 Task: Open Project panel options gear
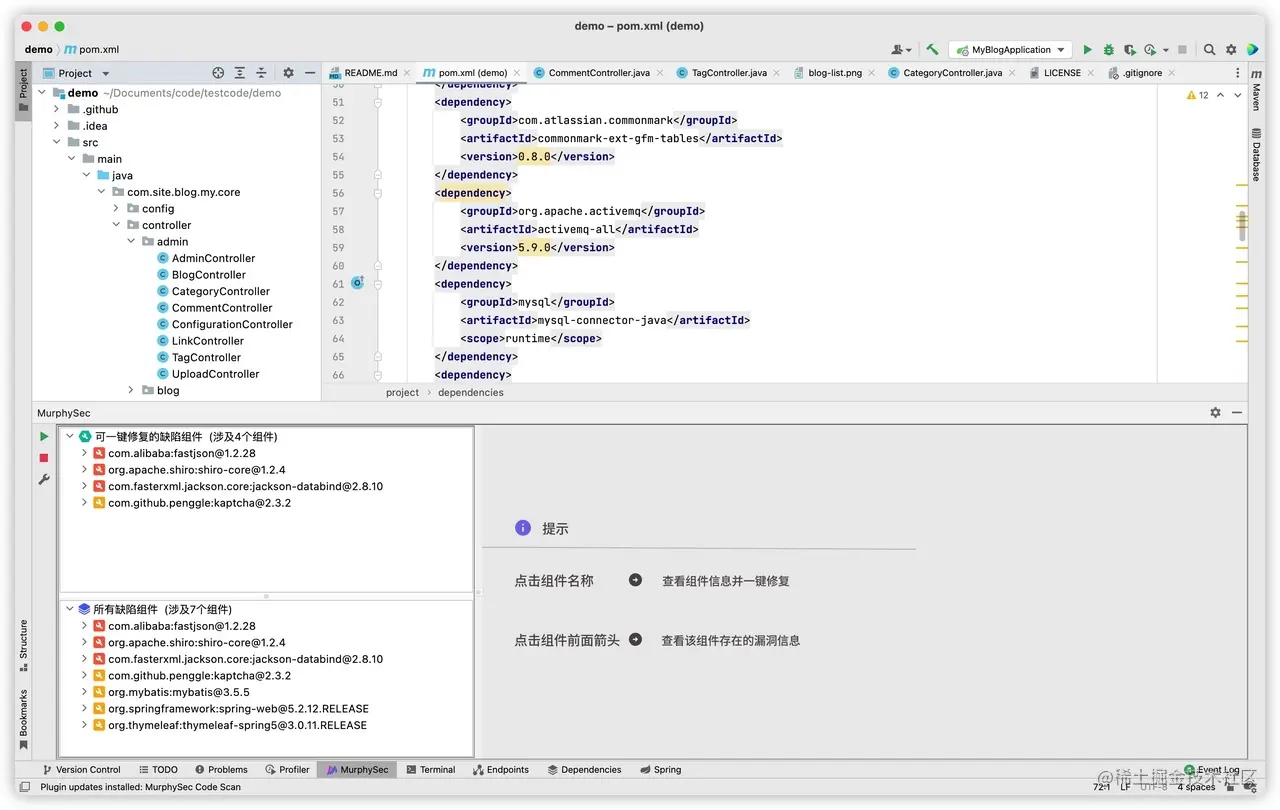pos(288,73)
